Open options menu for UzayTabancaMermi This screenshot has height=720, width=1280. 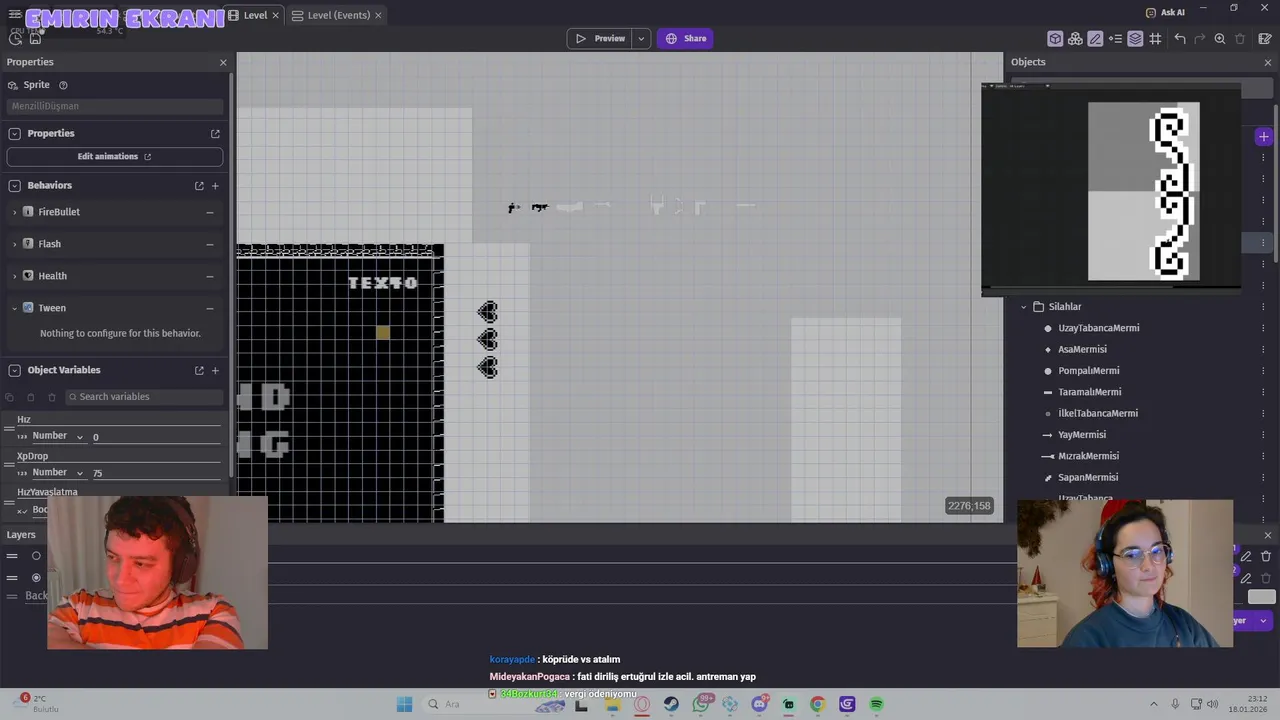[1263, 328]
